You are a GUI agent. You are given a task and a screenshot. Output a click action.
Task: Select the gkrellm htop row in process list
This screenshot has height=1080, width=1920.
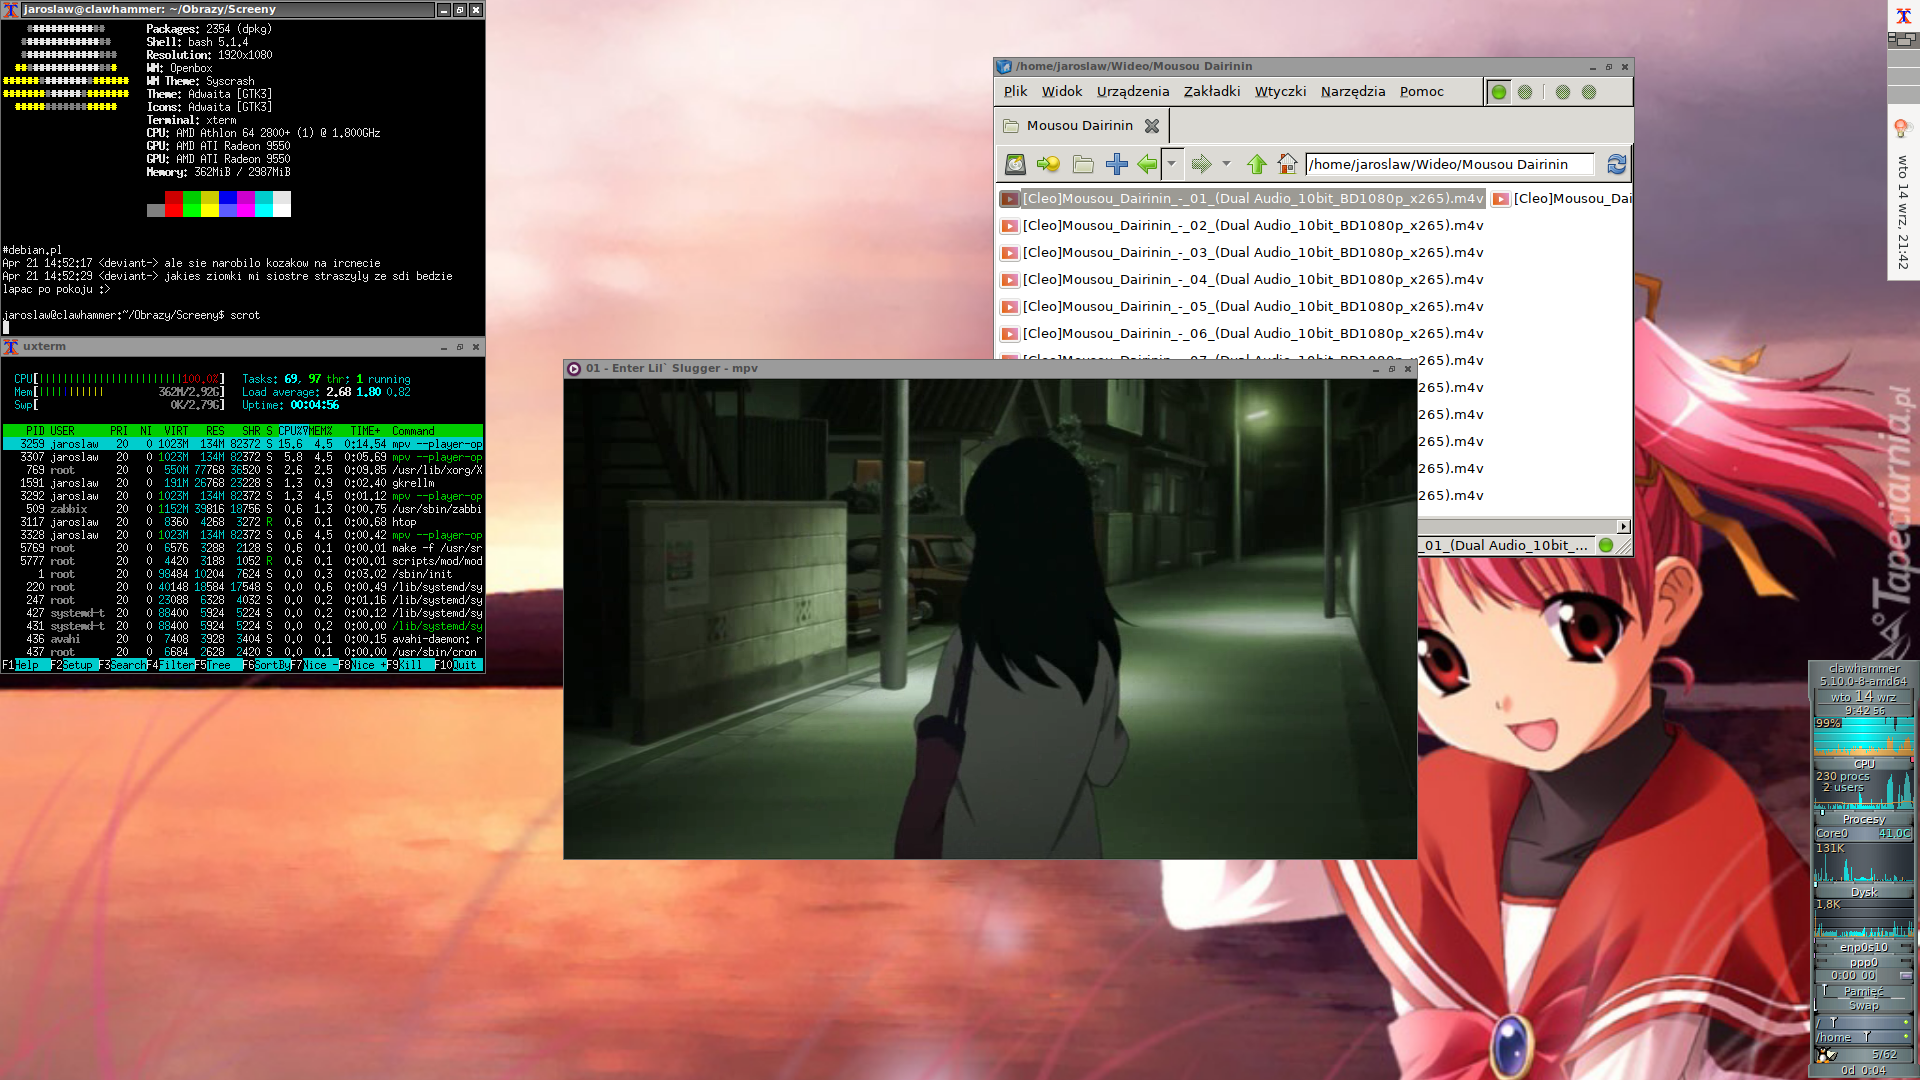243,483
